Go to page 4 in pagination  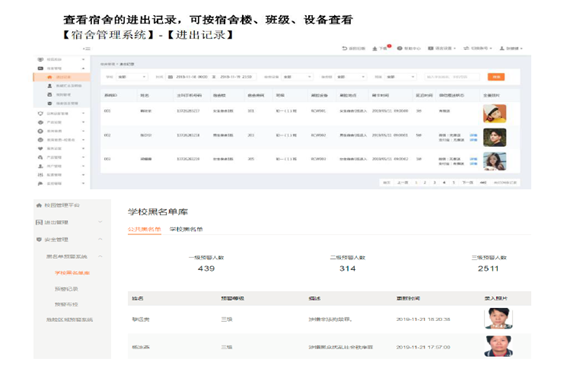point(444,183)
